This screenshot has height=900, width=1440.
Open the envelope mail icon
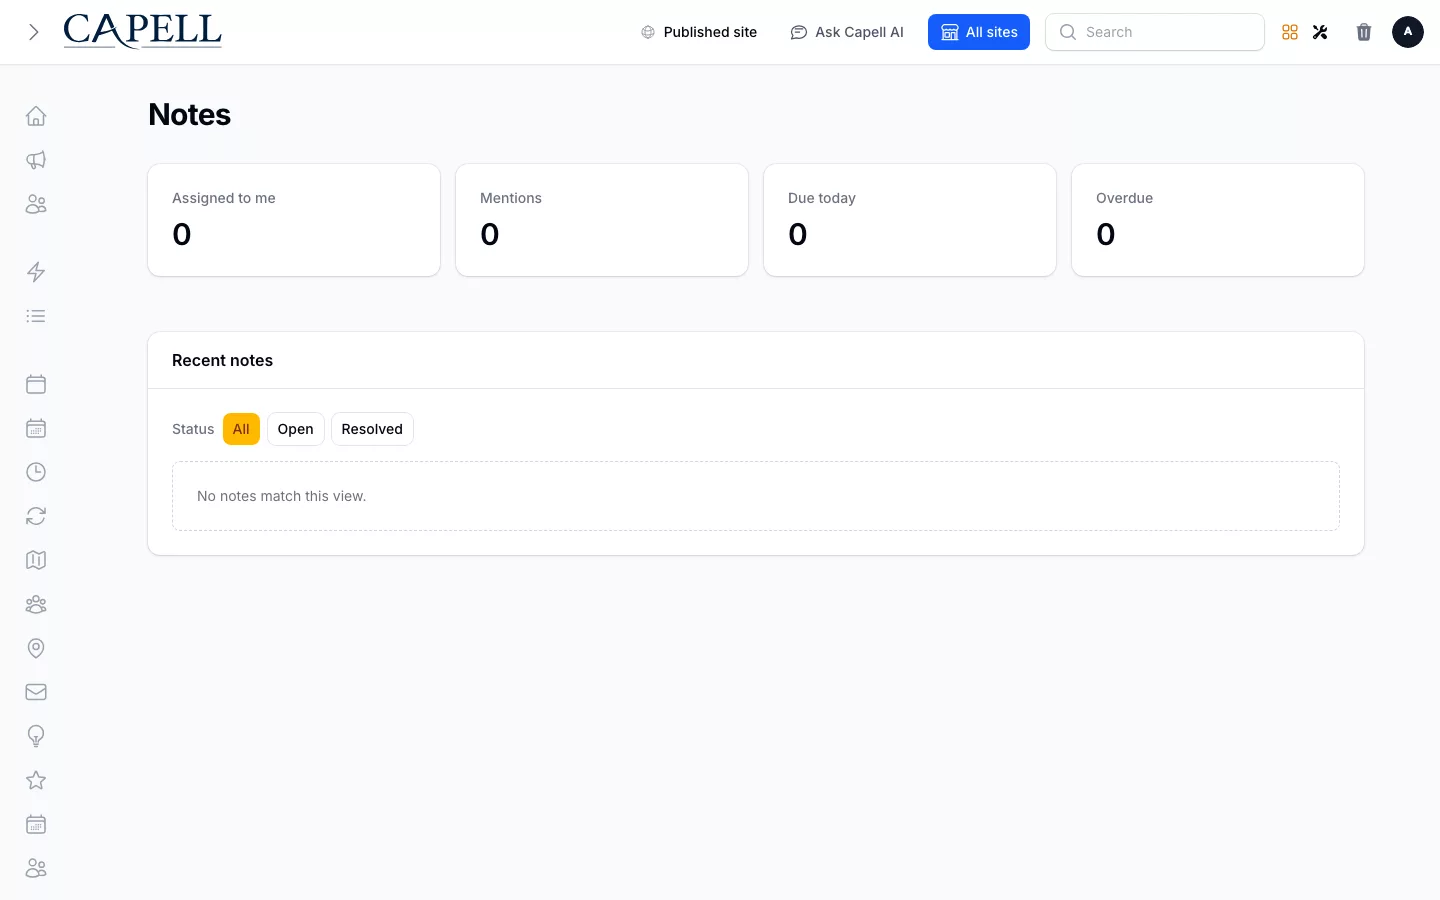click(x=36, y=692)
